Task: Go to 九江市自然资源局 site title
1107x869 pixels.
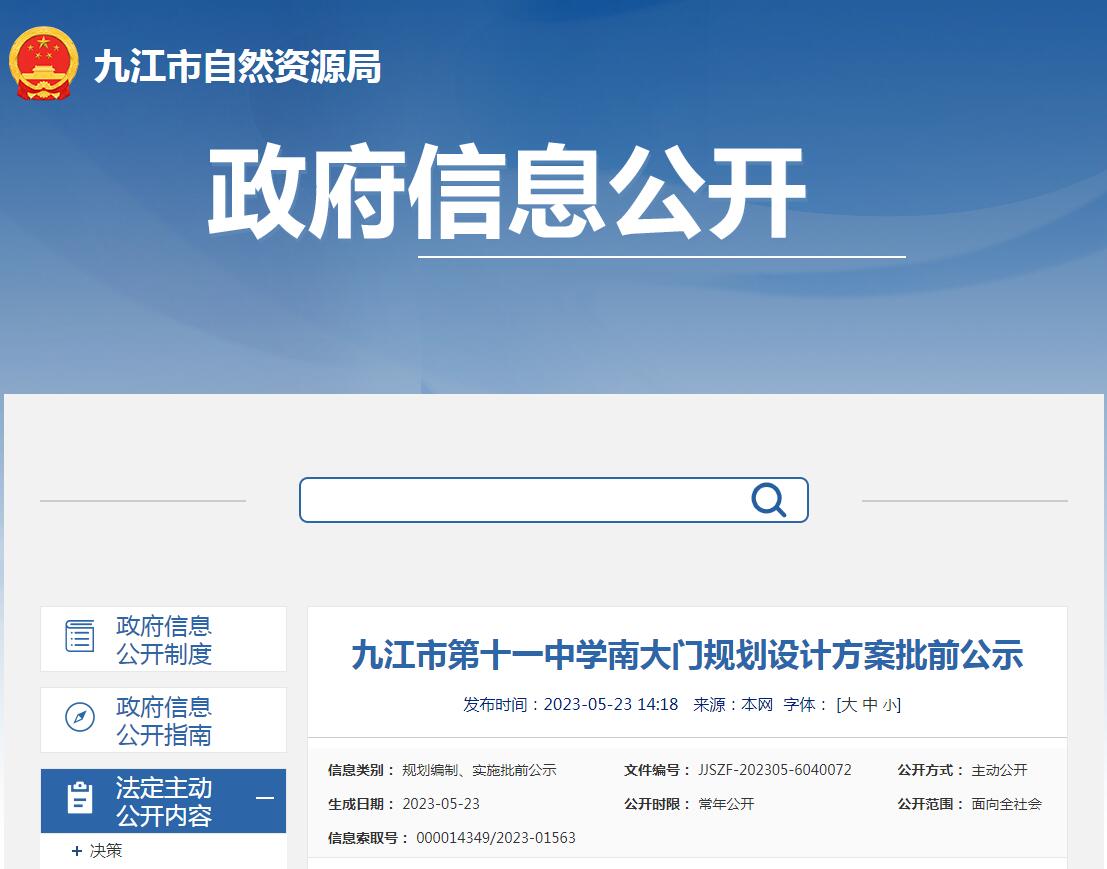Action: pos(237,67)
